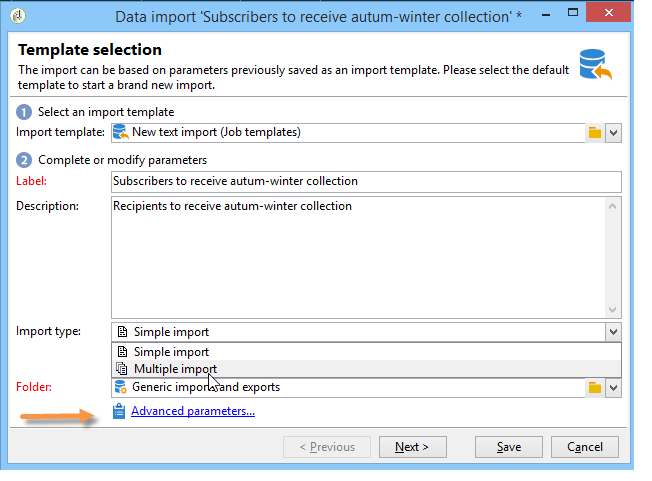Viewport: 652px width, 481px height.
Task: Click the Folder field Generic imports and exports
Action: (x=348, y=387)
